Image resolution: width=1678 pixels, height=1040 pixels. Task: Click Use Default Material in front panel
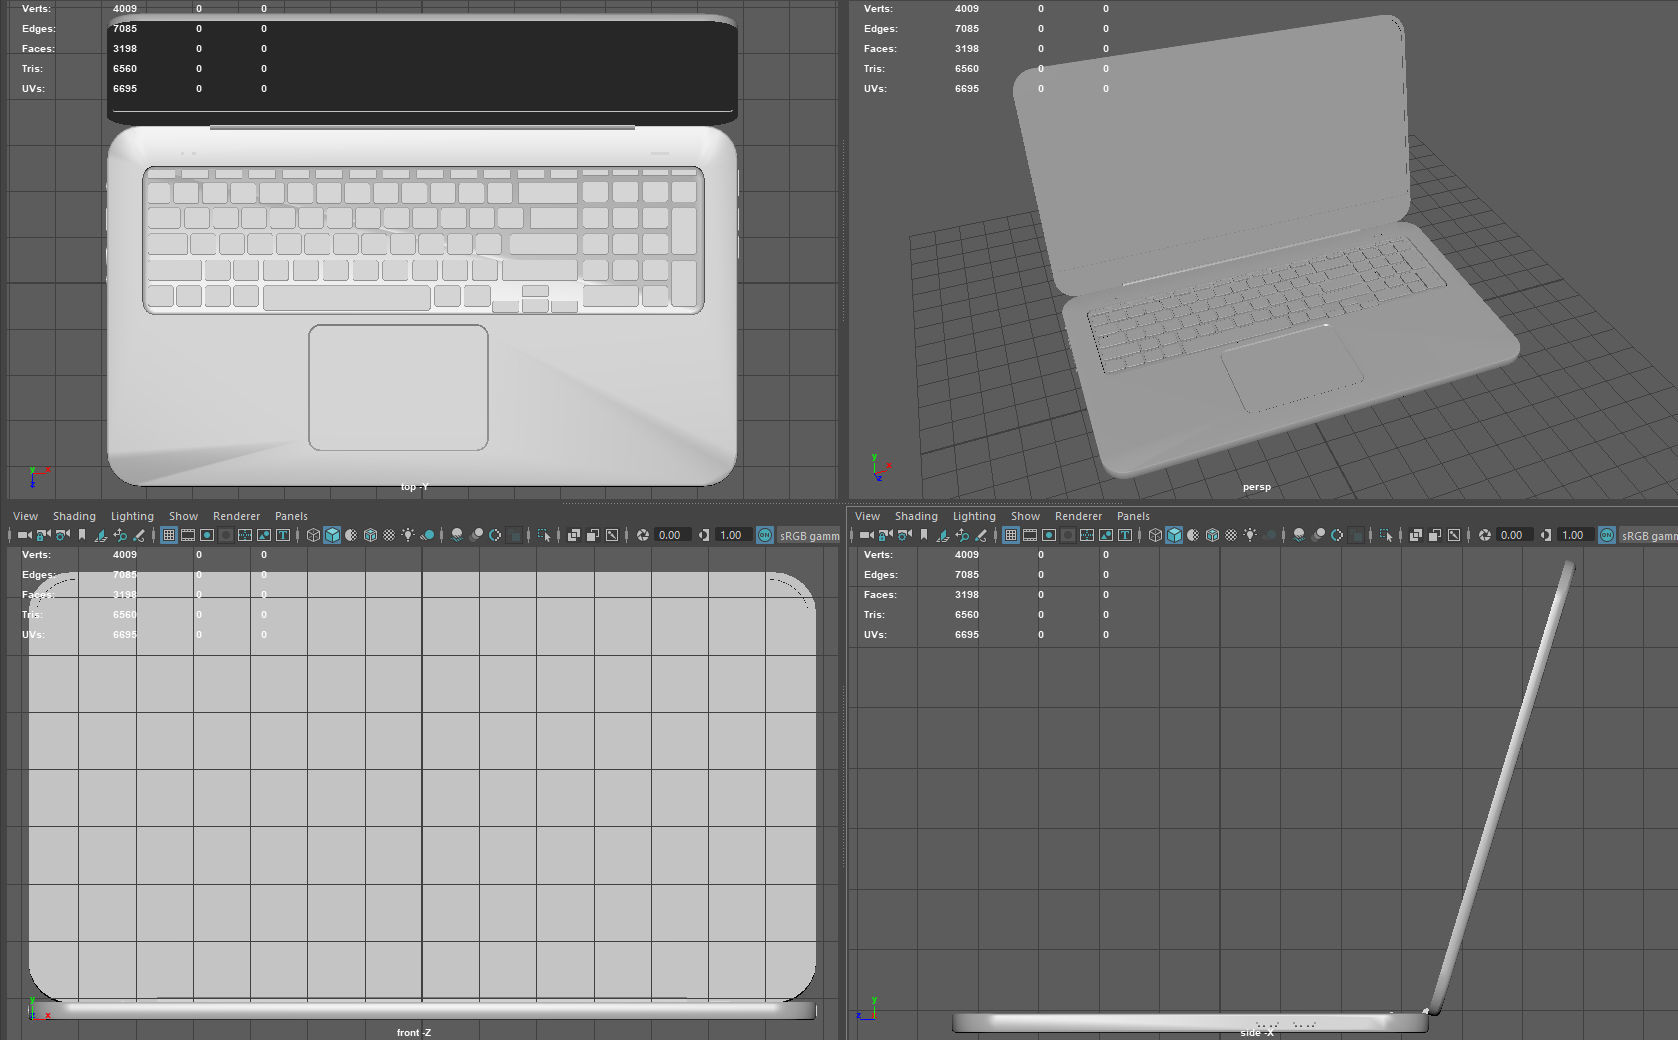(351, 535)
